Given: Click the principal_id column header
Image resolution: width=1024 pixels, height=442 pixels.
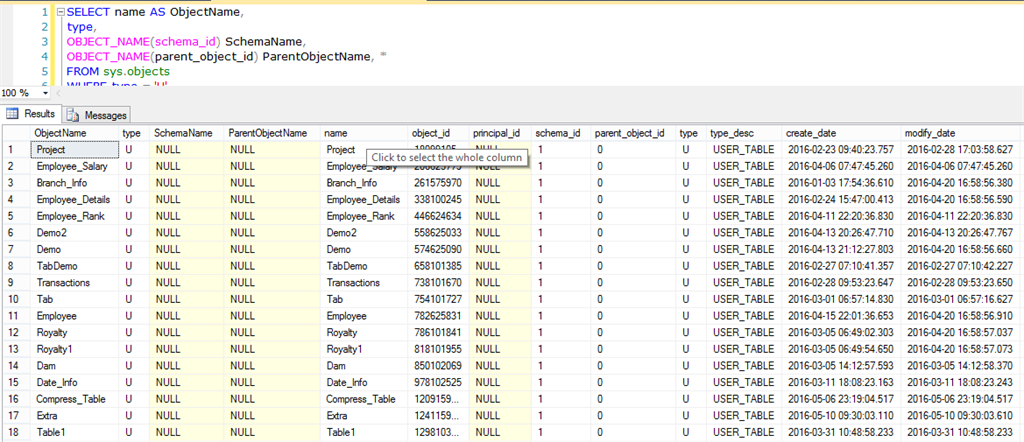Looking at the screenshot, I should (496, 133).
